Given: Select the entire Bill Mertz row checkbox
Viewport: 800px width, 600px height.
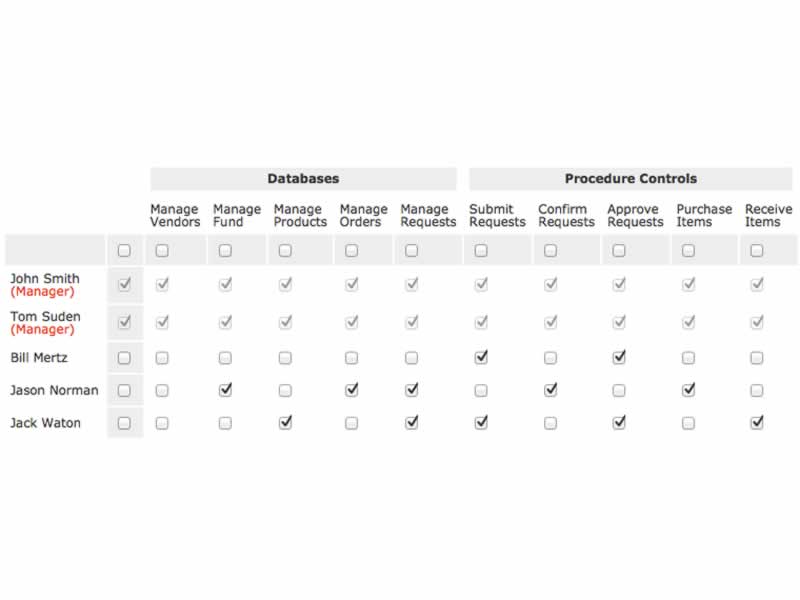Looking at the screenshot, I should point(124,357).
